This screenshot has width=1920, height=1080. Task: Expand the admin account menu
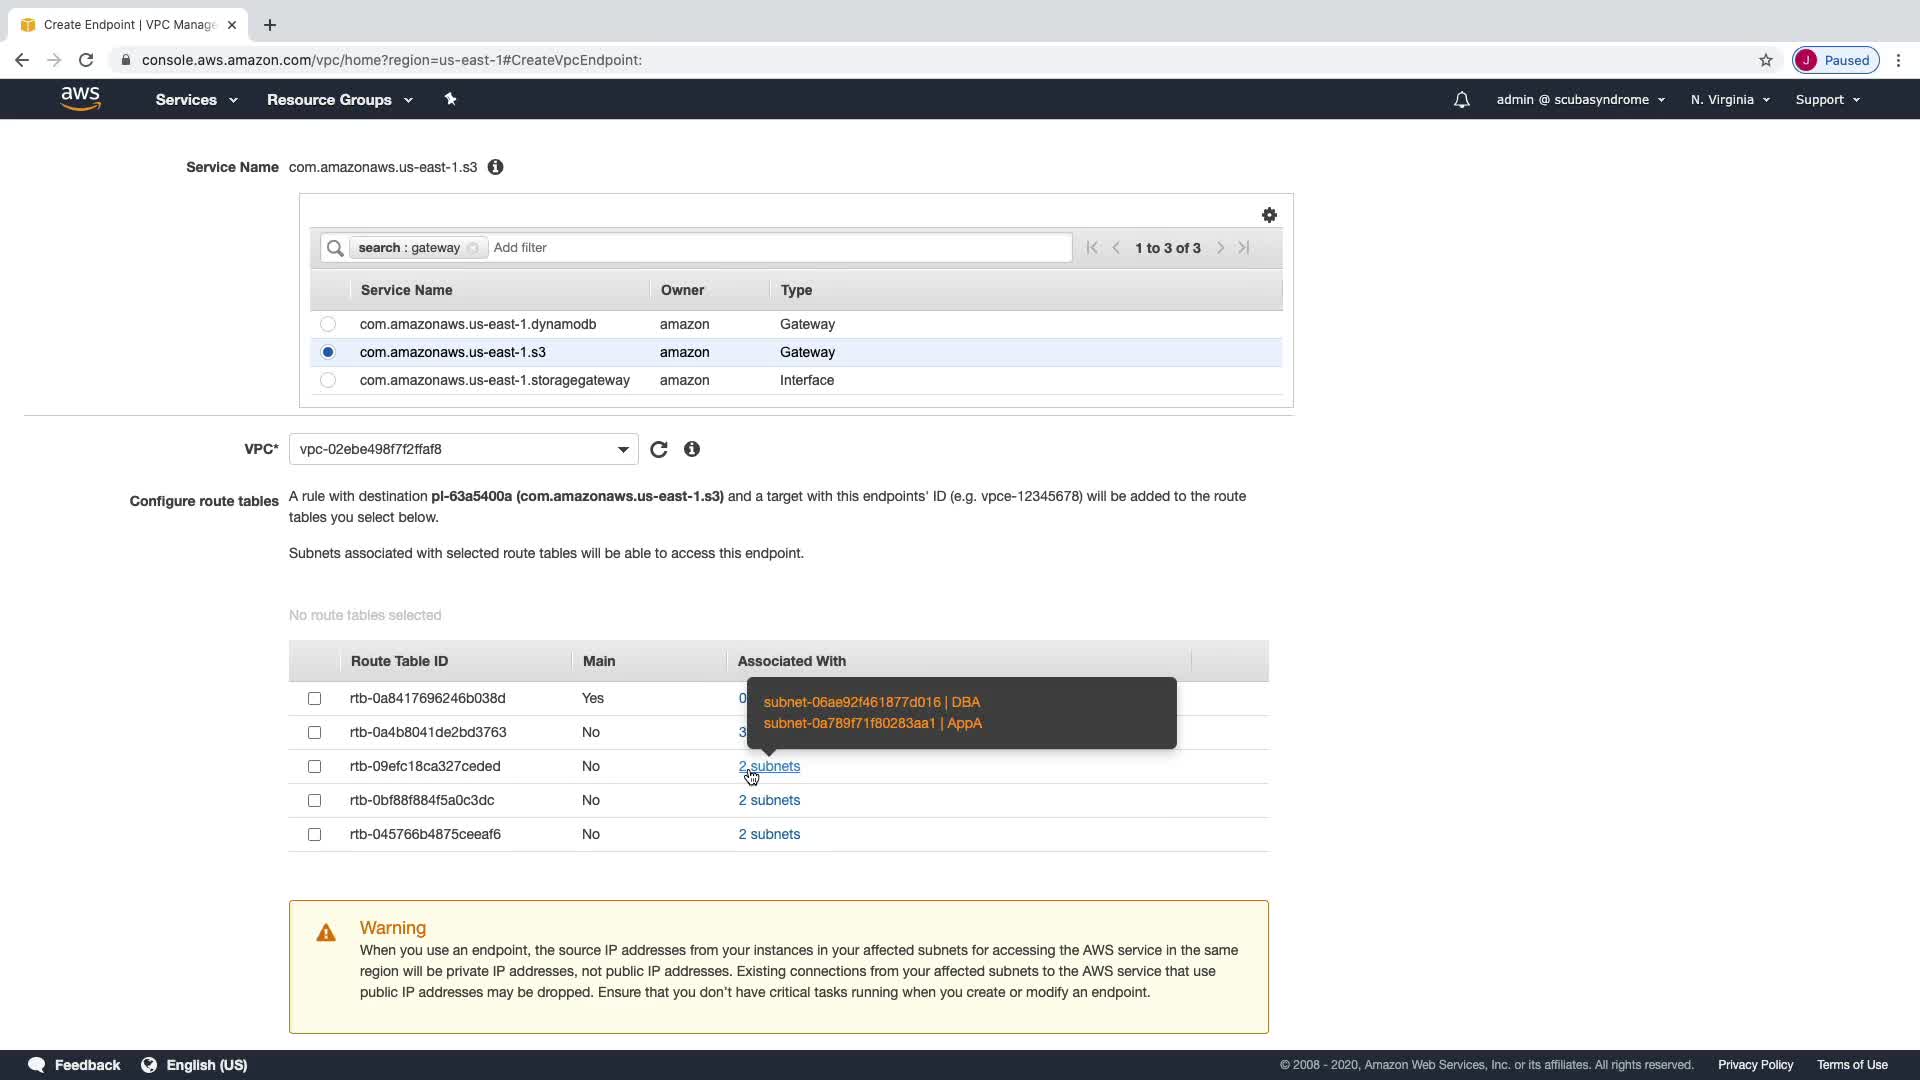click(1580, 100)
